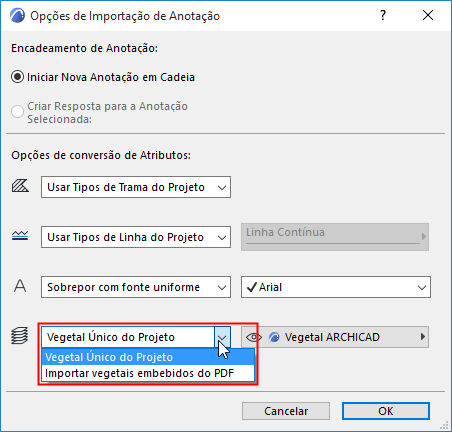Click the Cancelar button
The height and width of the screenshot is (432, 452).
[x=286, y=411]
